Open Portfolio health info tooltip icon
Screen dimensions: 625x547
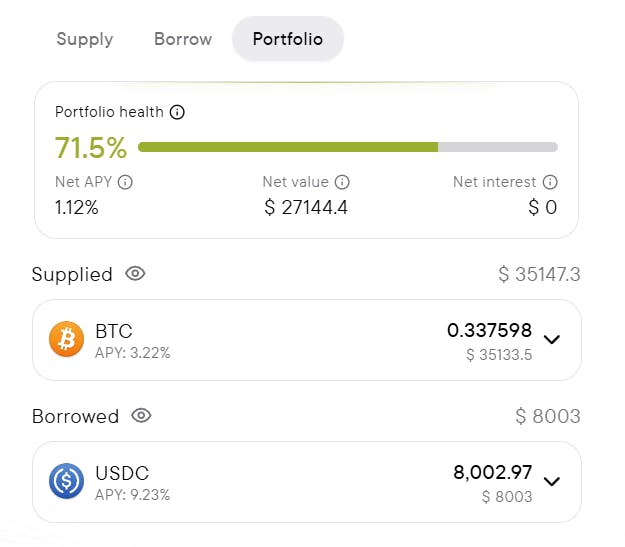(x=177, y=112)
